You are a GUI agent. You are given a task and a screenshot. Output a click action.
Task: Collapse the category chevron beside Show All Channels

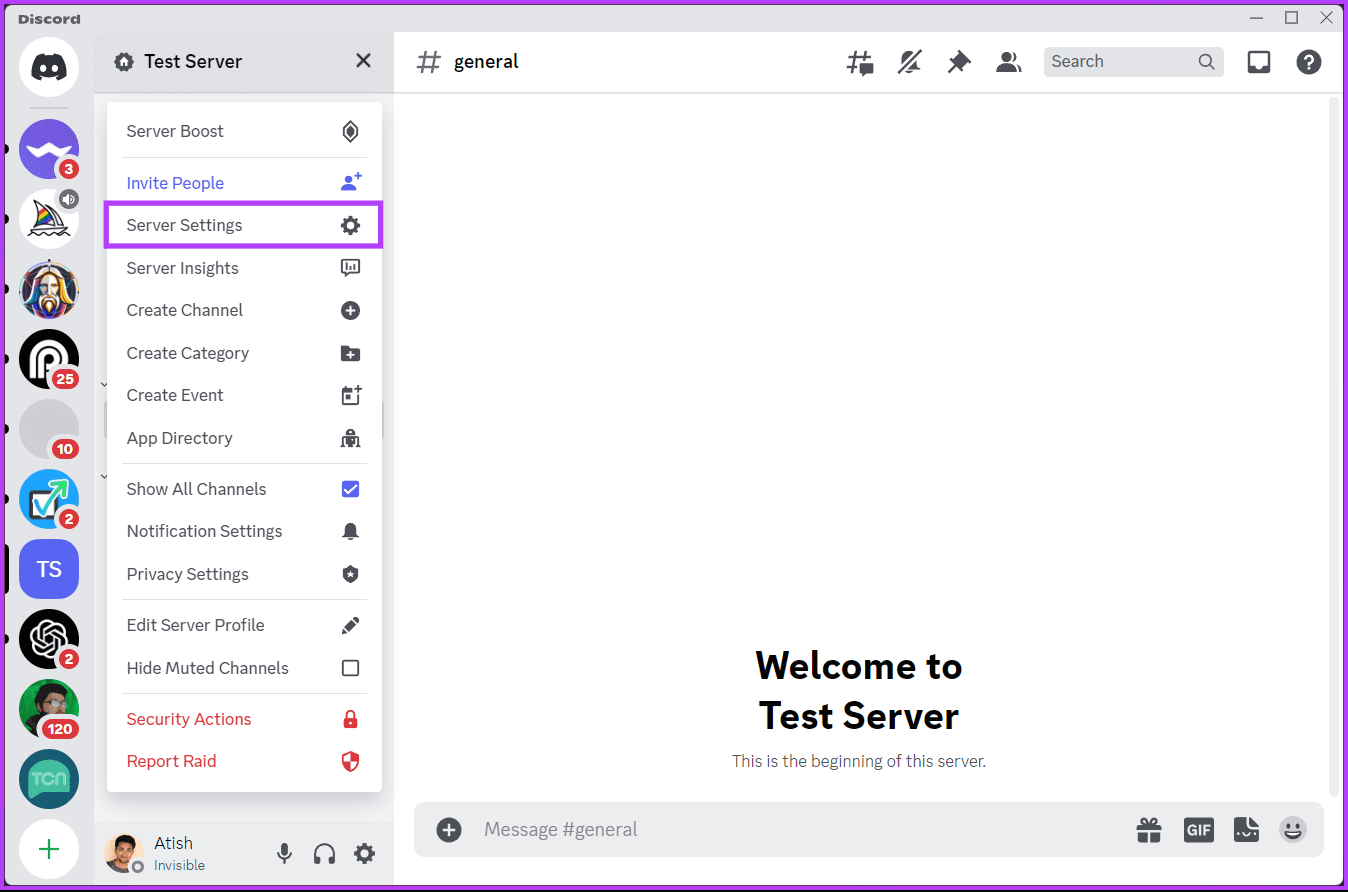click(x=104, y=476)
